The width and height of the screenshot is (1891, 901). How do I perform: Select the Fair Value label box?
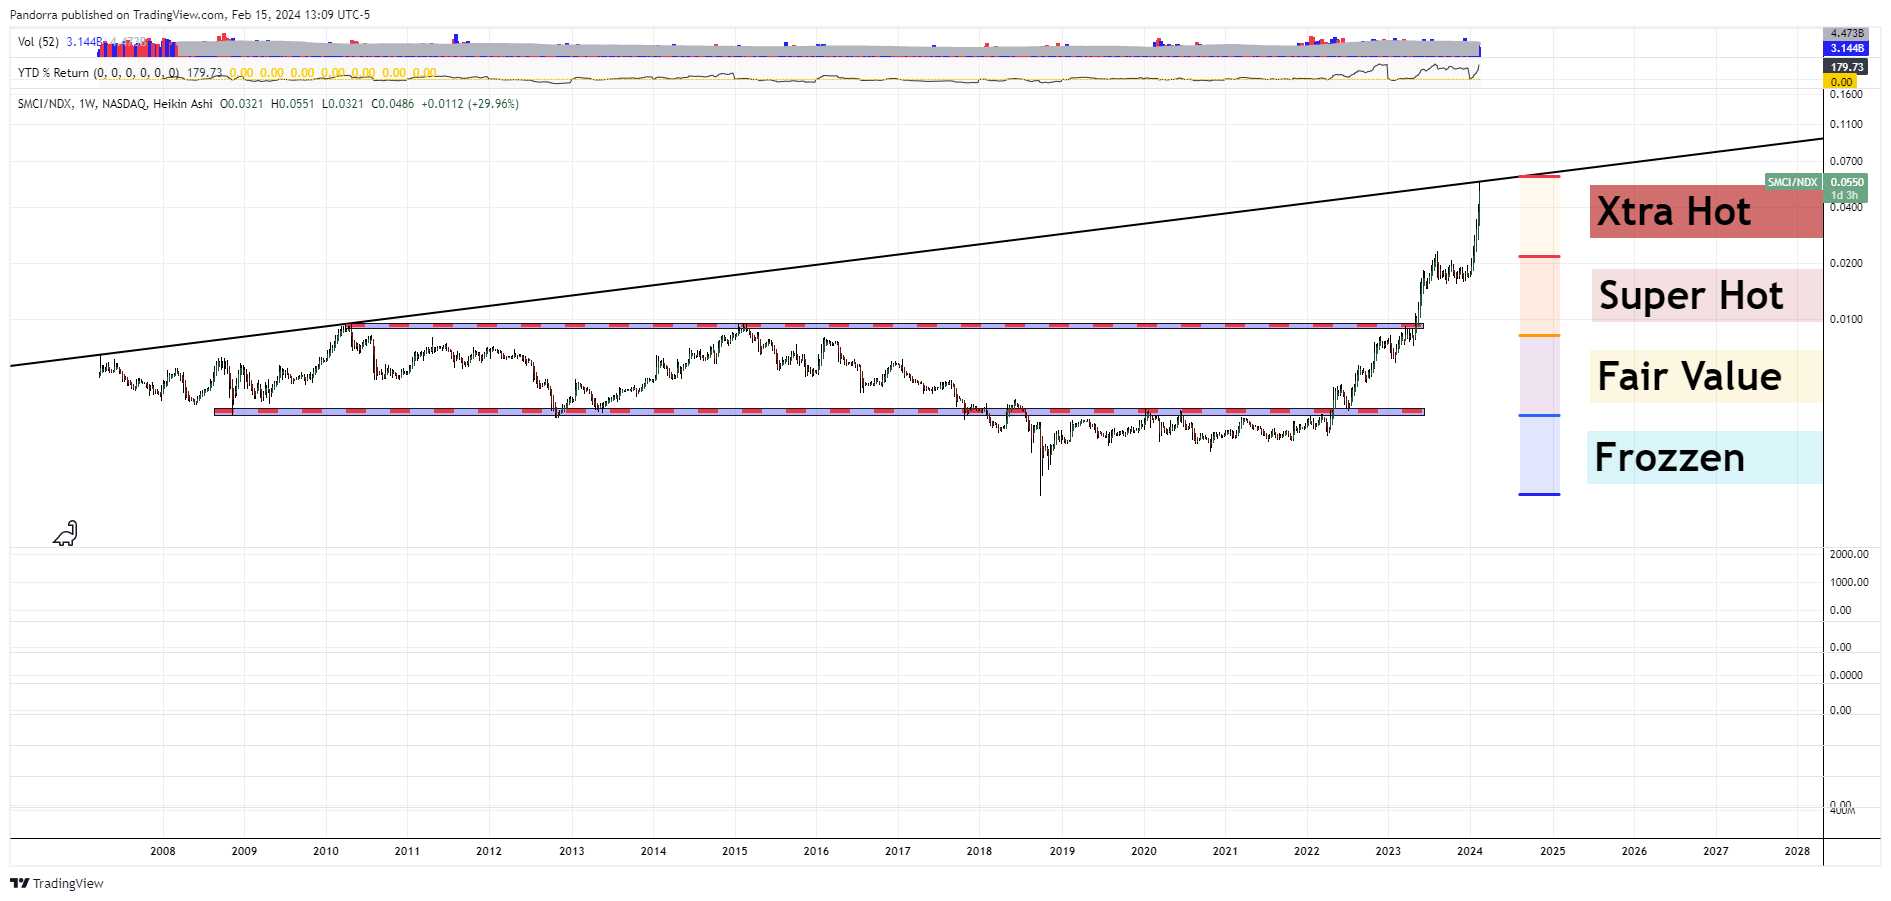tap(1706, 376)
